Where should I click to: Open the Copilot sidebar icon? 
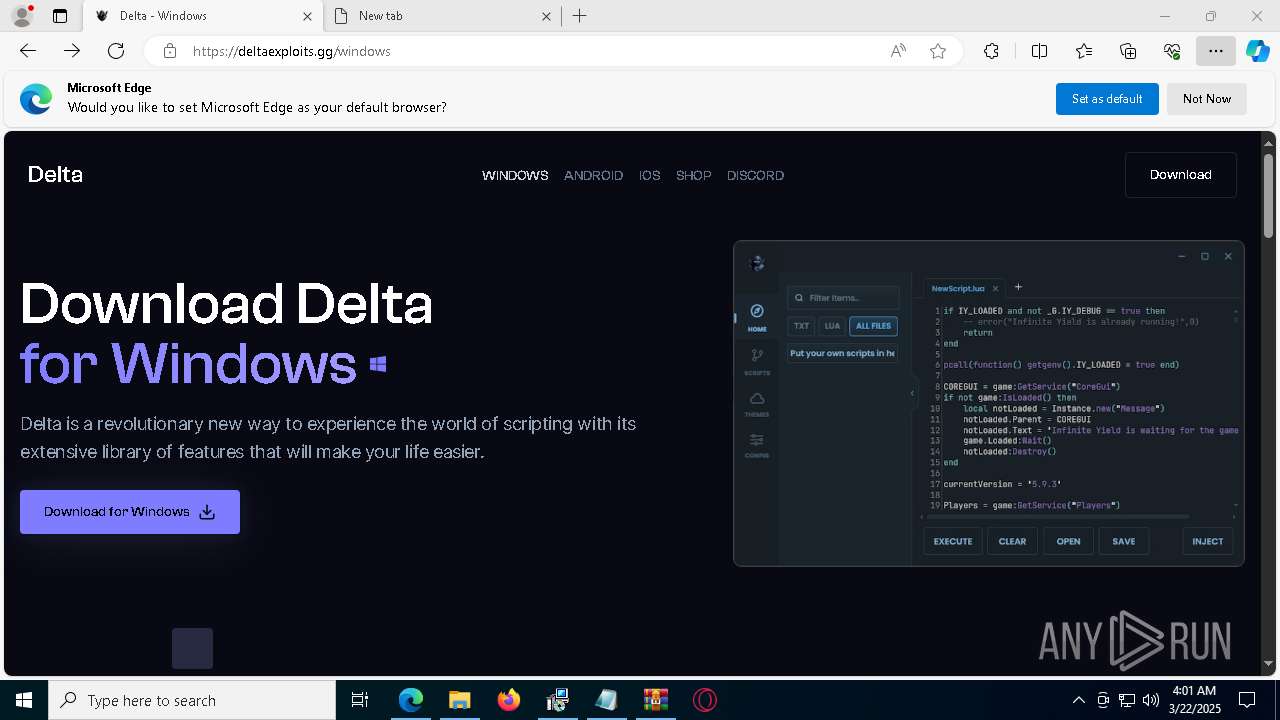1258,51
